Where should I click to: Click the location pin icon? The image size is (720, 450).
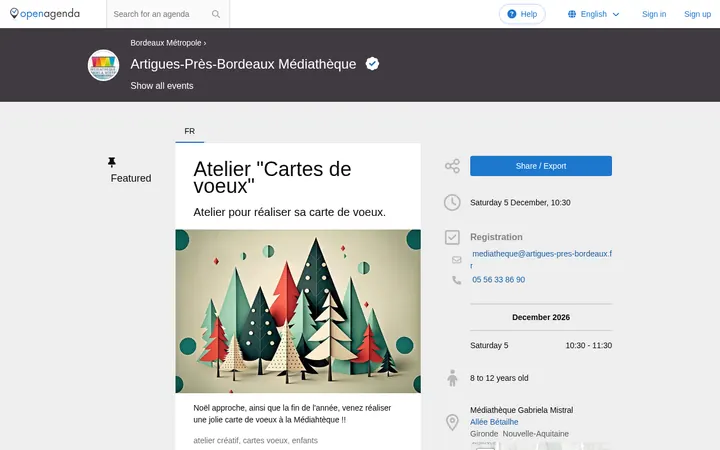point(452,422)
